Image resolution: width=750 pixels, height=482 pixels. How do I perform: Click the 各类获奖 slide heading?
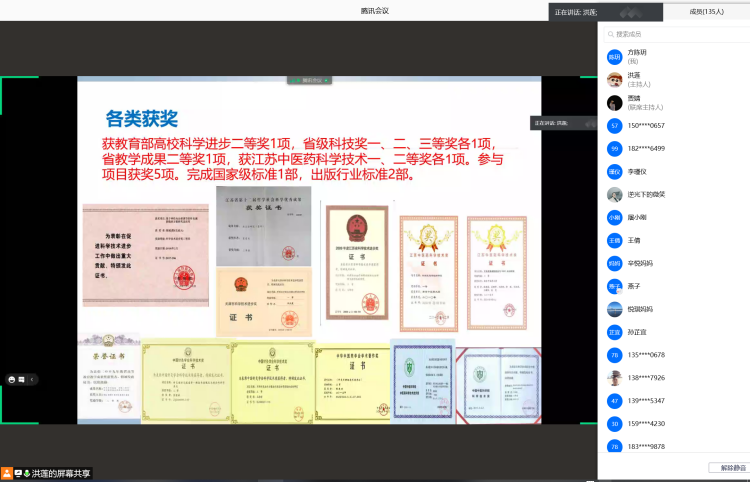(142, 119)
